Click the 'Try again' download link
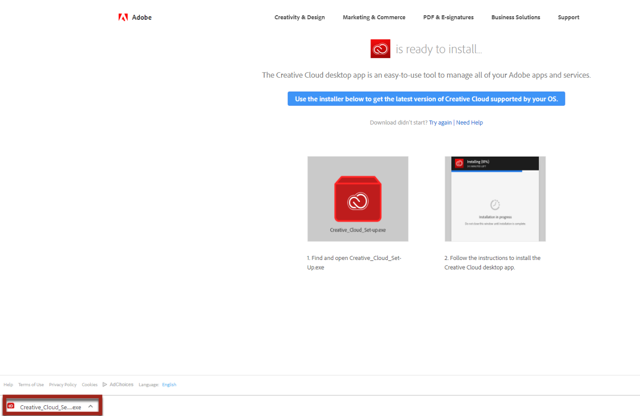 pos(440,123)
